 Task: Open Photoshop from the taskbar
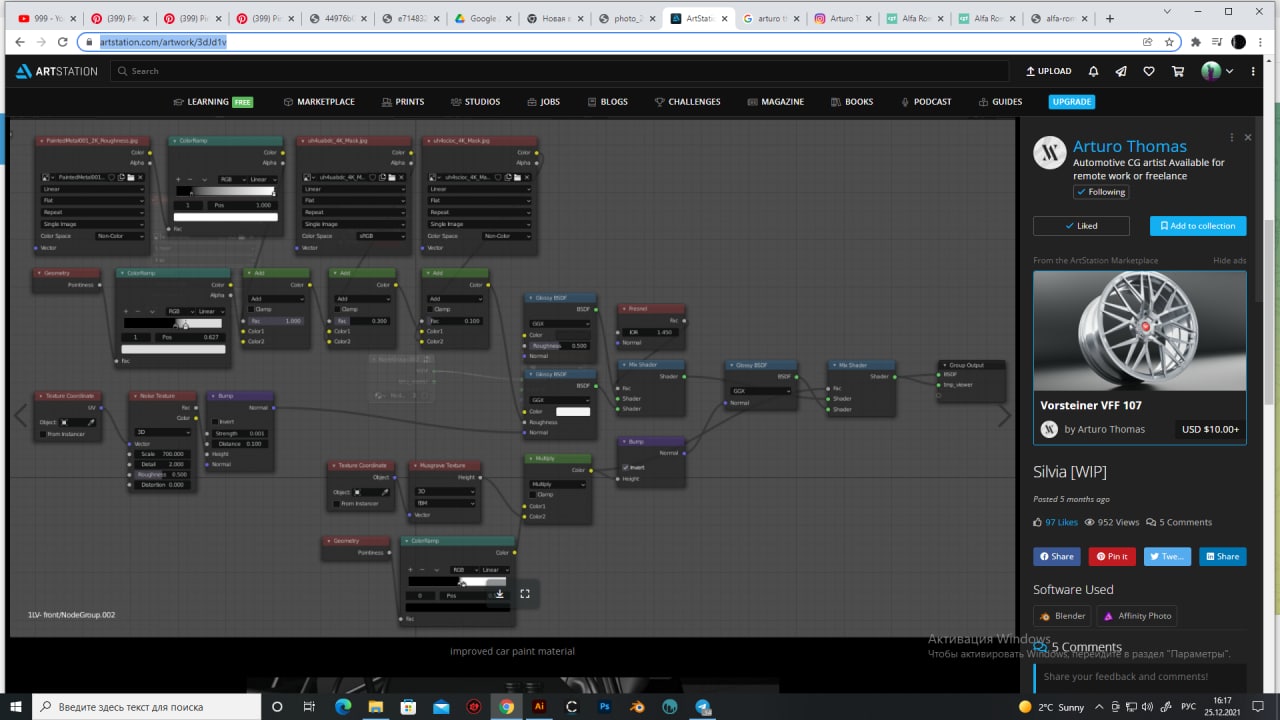(x=605, y=706)
